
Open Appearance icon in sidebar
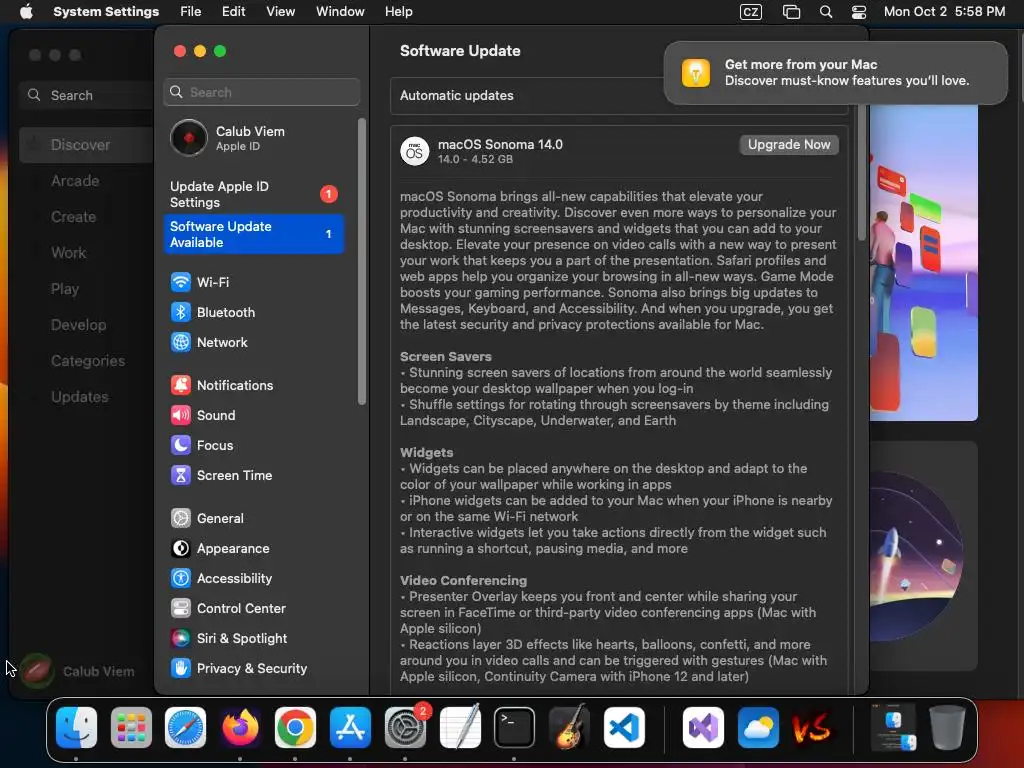[180, 549]
